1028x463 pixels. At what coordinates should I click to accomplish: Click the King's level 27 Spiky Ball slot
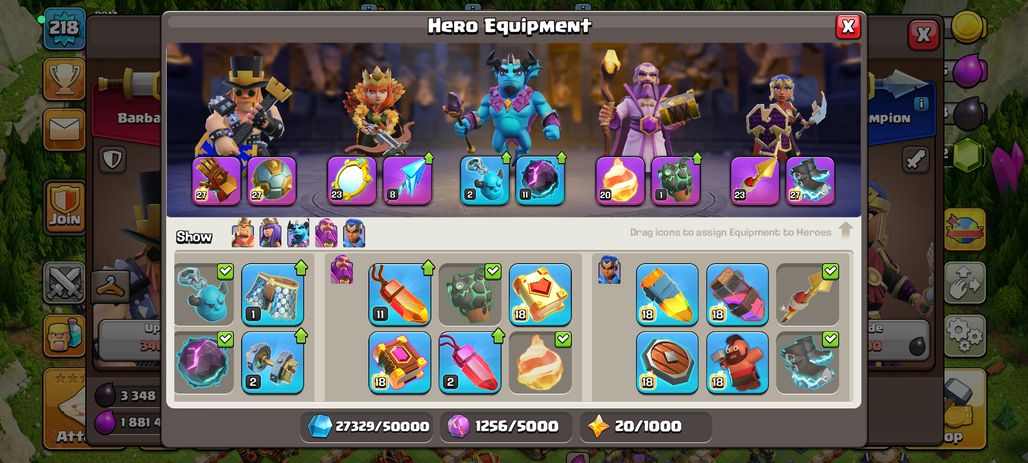pos(271,180)
